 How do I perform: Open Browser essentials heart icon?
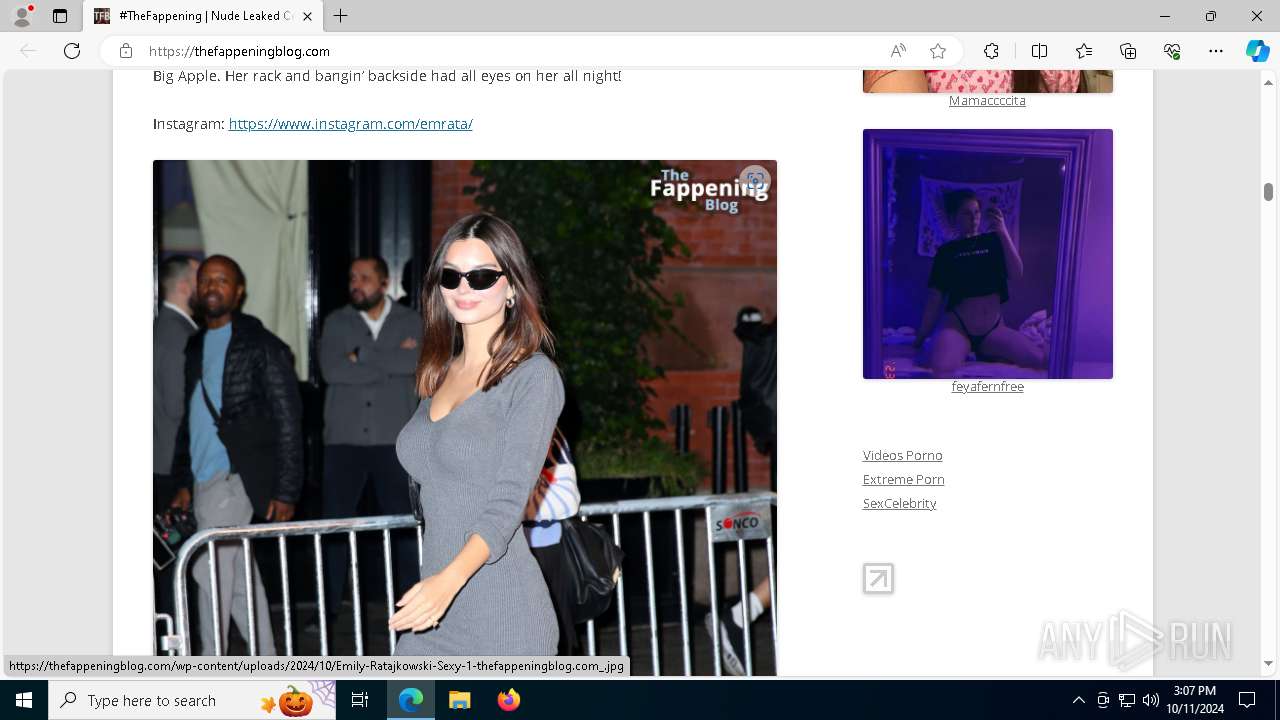click(x=1172, y=51)
